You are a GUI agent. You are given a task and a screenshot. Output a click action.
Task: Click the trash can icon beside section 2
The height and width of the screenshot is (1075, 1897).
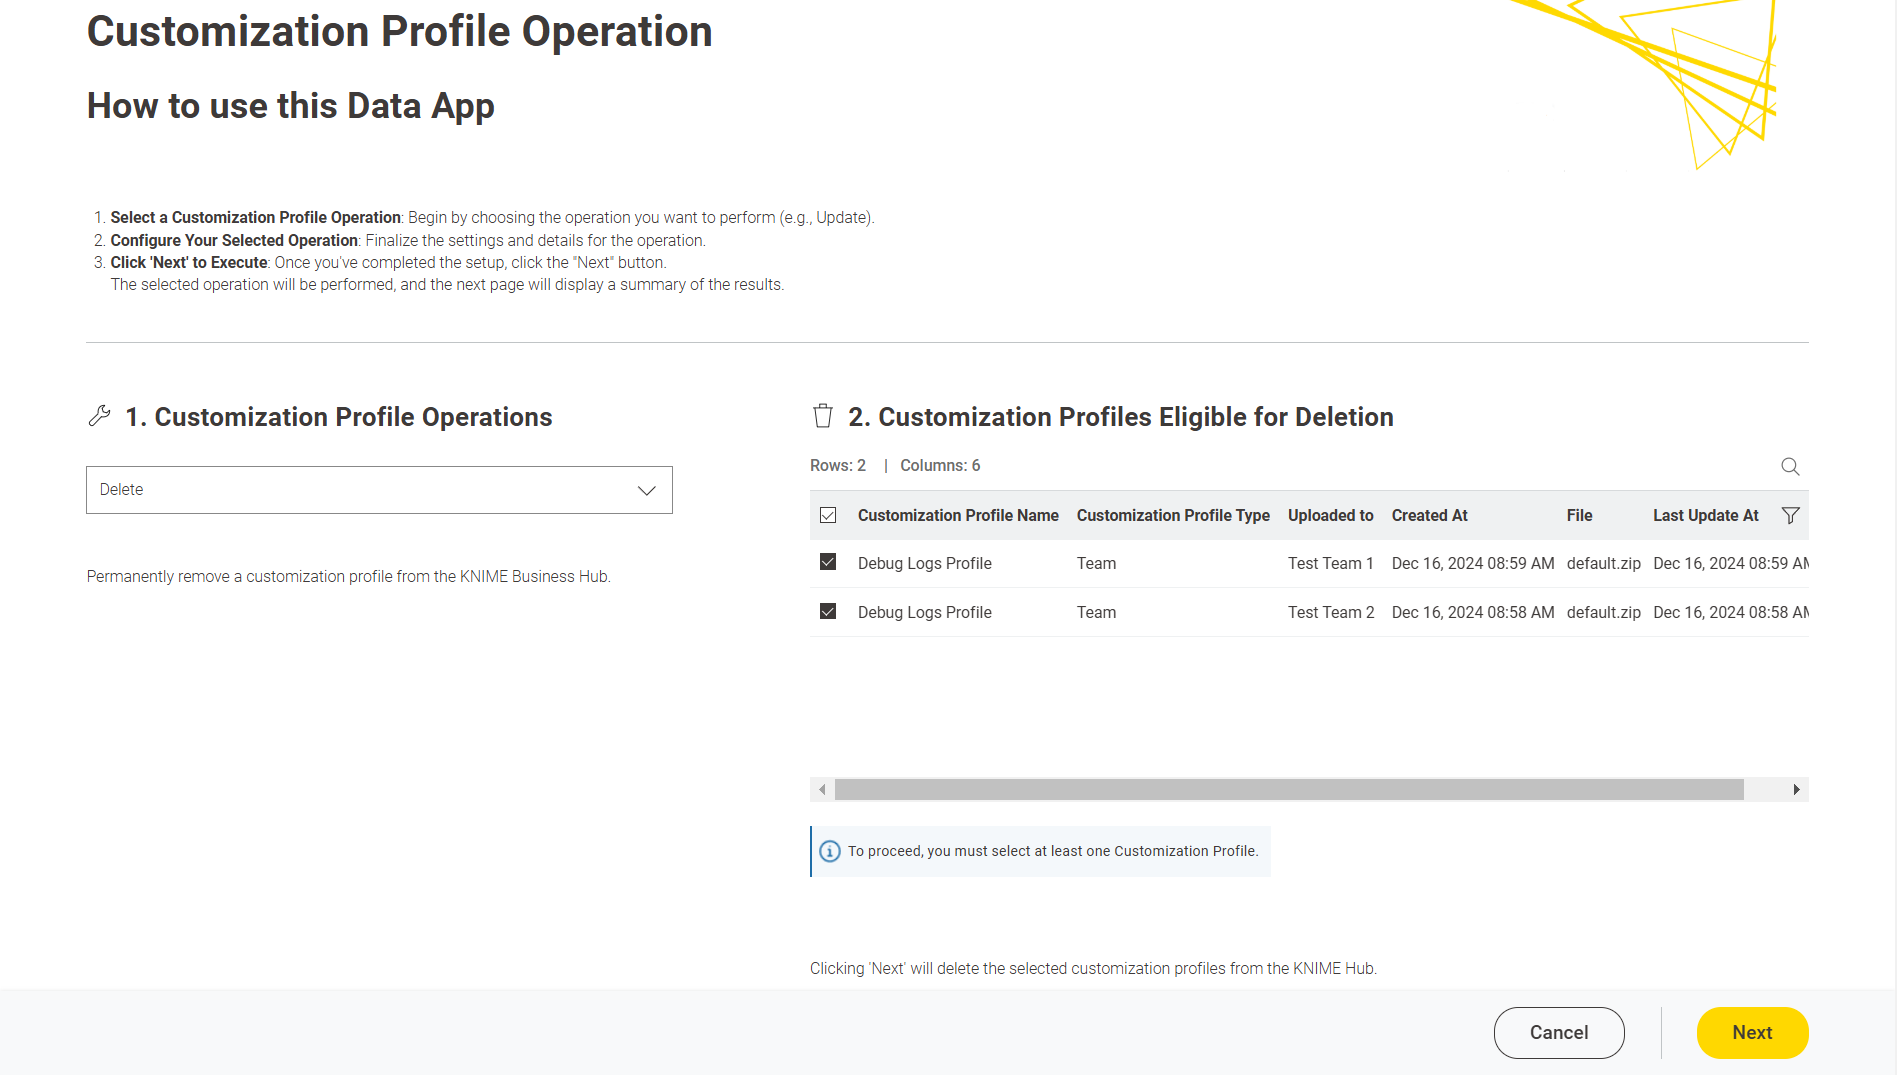click(x=822, y=416)
